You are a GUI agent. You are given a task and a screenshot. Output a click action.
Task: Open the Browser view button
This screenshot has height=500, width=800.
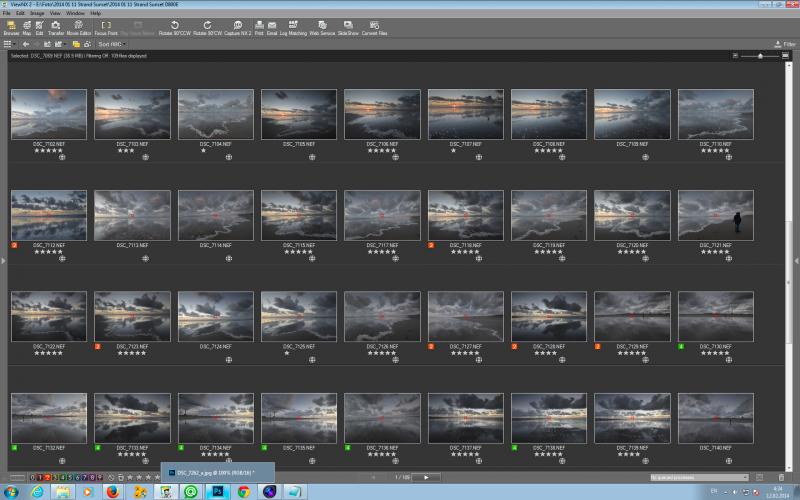11,28
